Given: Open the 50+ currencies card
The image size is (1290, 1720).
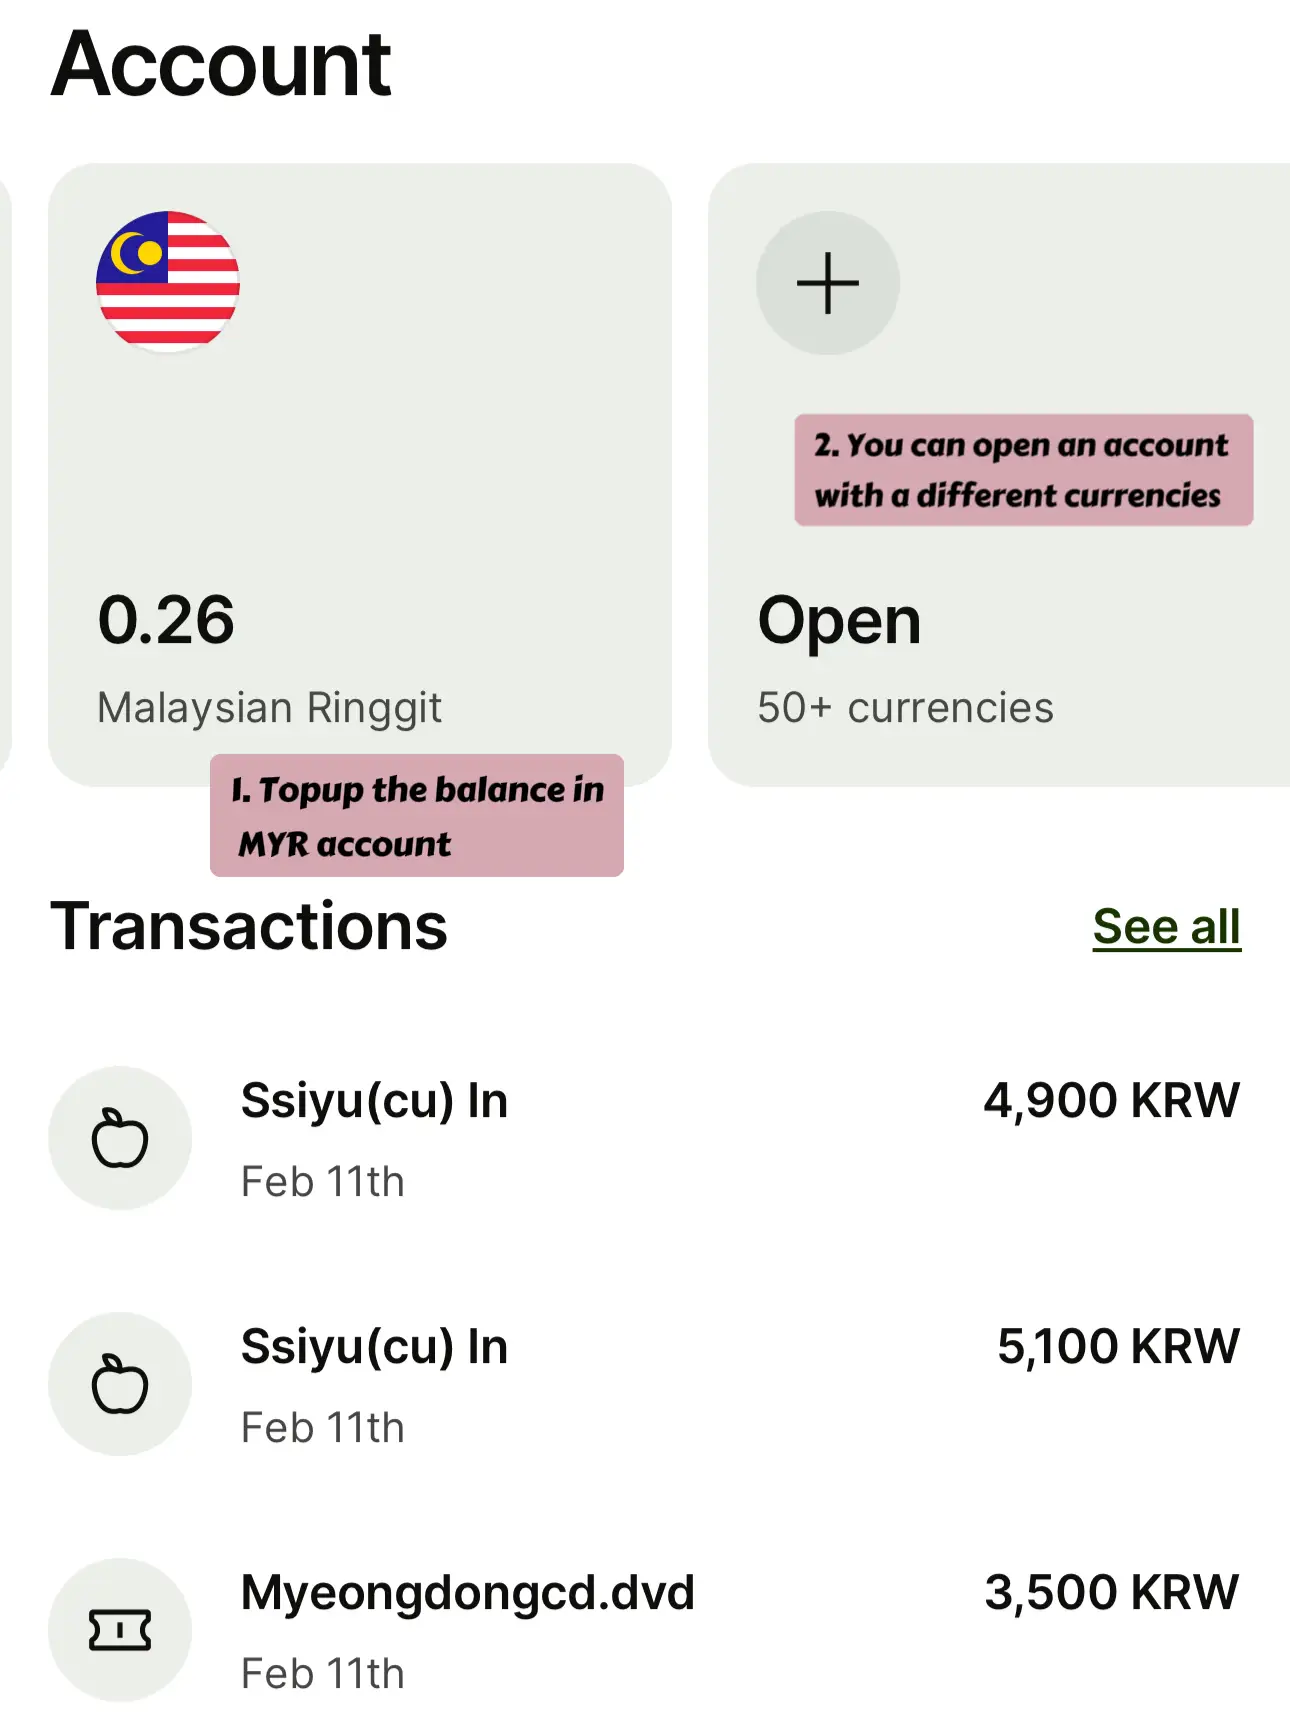Looking at the screenshot, I should [x=999, y=475].
